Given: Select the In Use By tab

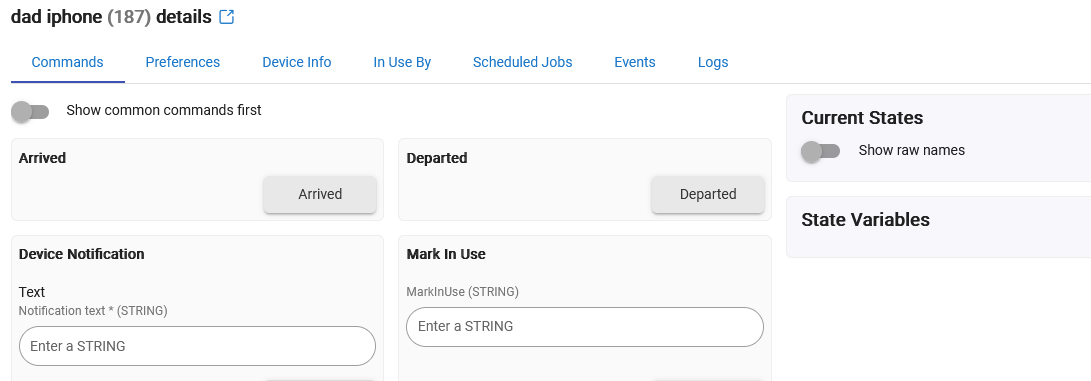Looking at the screenshot, I should click(402, 62).
